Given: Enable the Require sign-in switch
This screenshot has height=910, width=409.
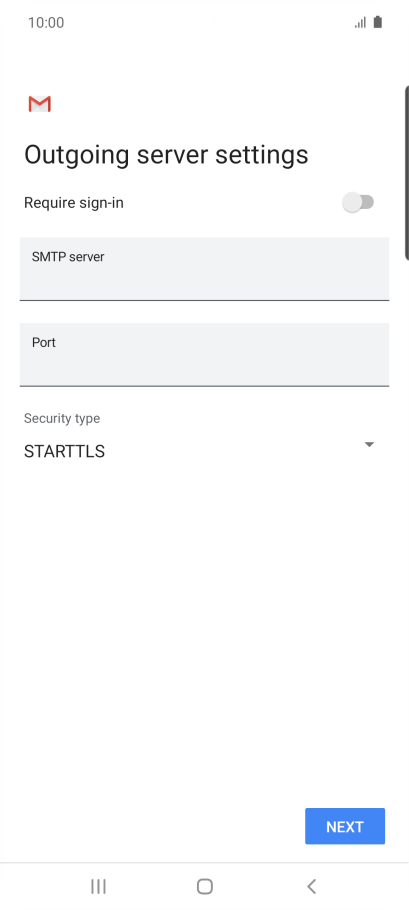Looking at the screenshot, I should pos(358,203).
